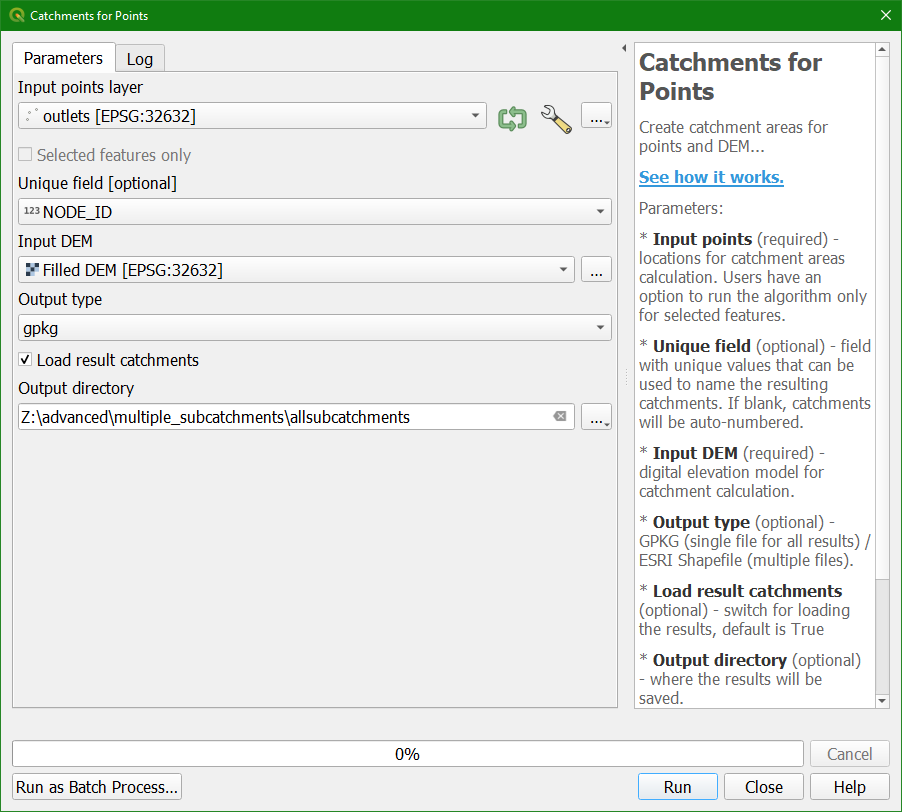Uncheck Load result catchments checkbox
The width and height of the screenshot is (902, 812).
[25, 360]
